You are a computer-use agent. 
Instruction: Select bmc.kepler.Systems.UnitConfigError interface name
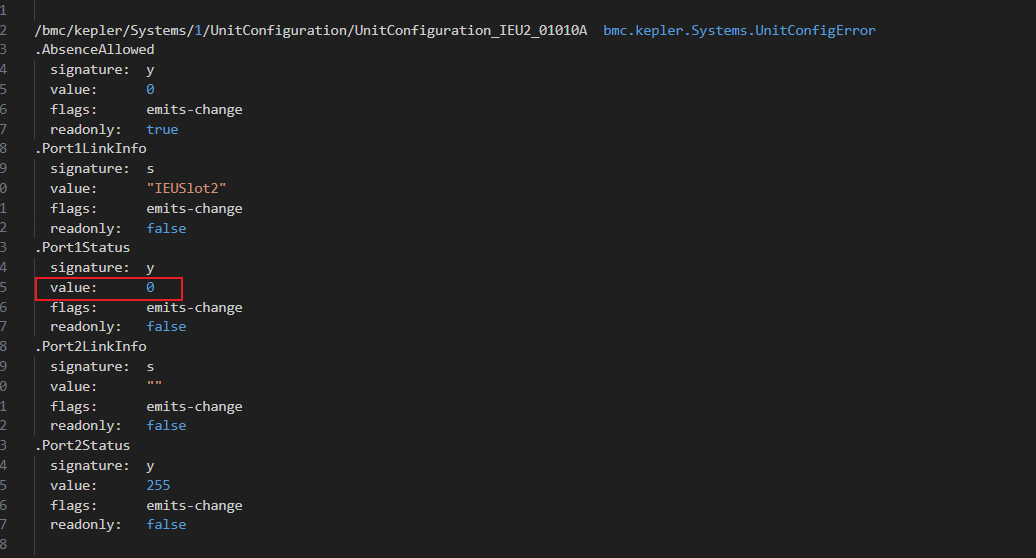coord(739,30)
